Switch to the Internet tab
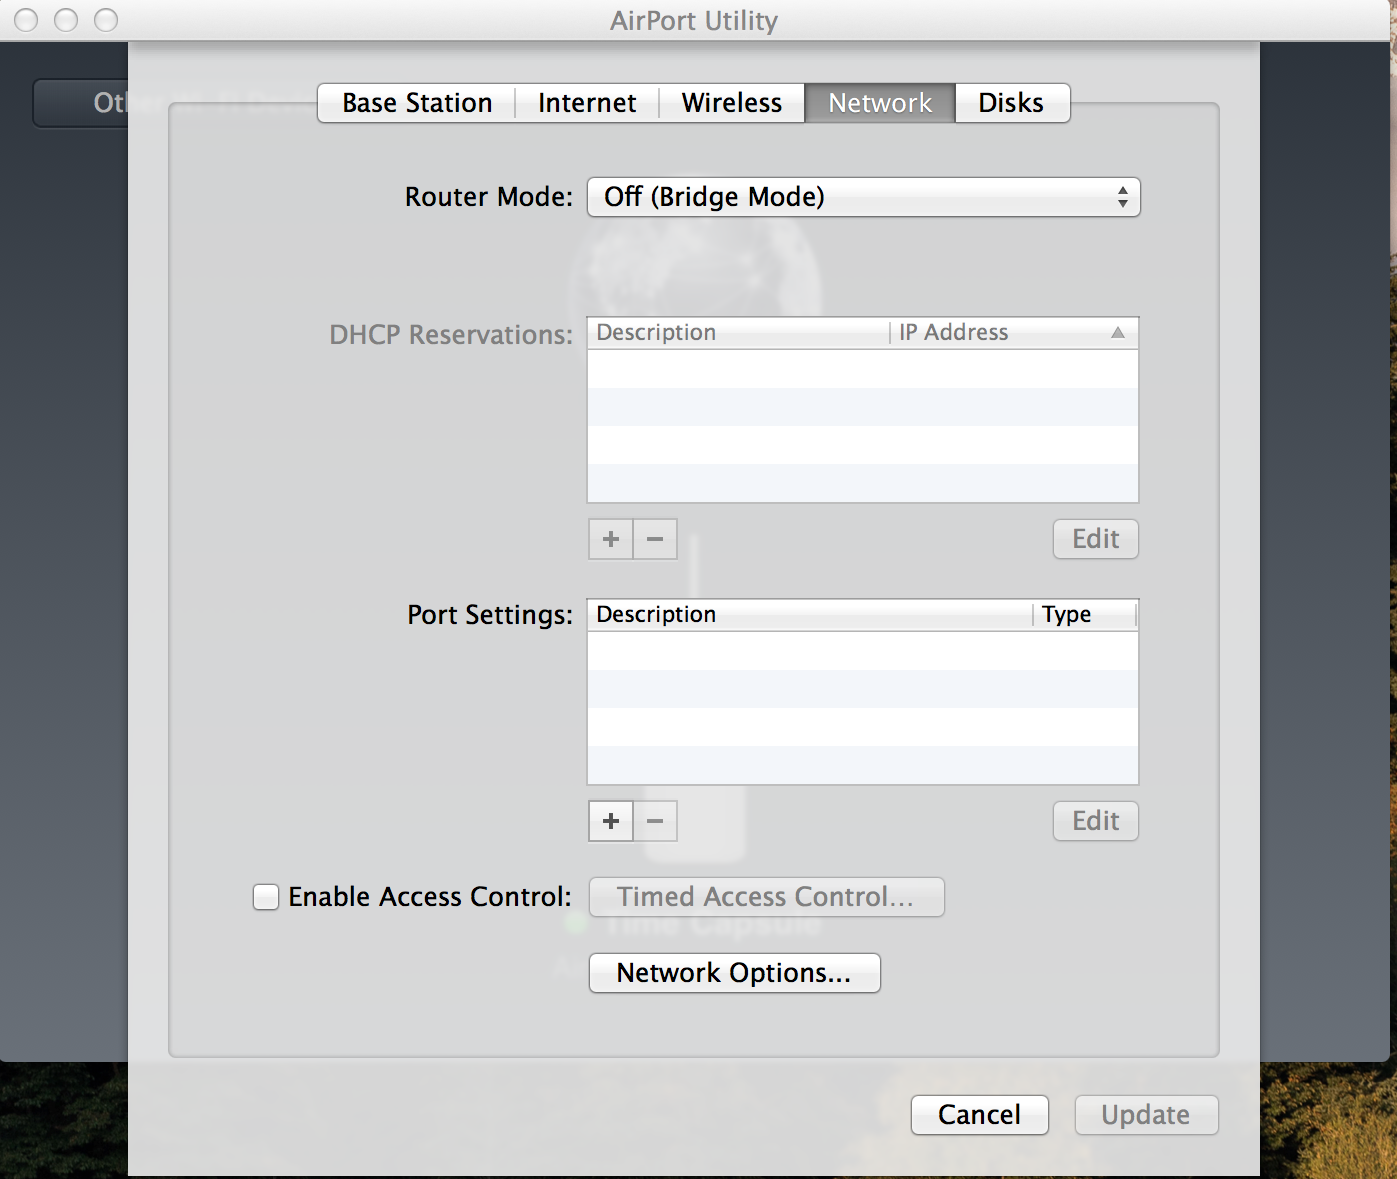The width and height of the screenshot is (1397, 1179). [x=586, y=102]
